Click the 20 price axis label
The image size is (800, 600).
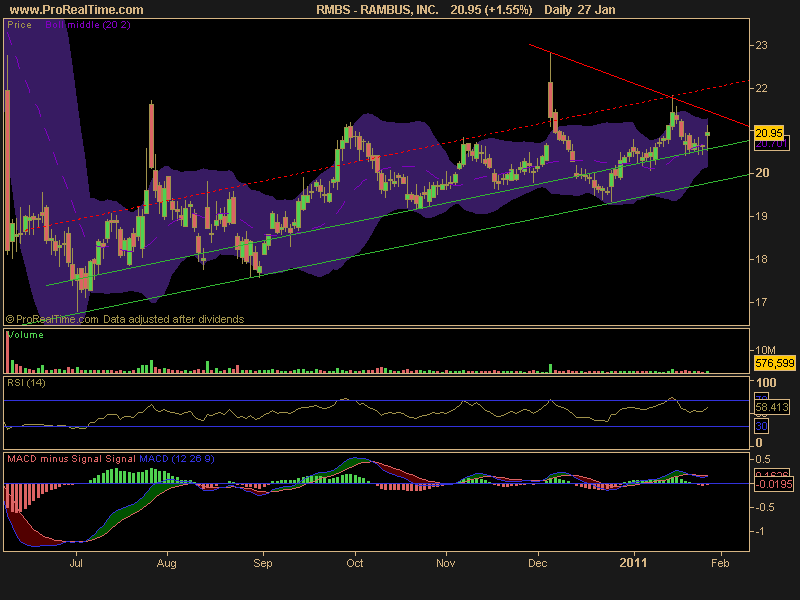pyautogui.click(x=762, y=173)
